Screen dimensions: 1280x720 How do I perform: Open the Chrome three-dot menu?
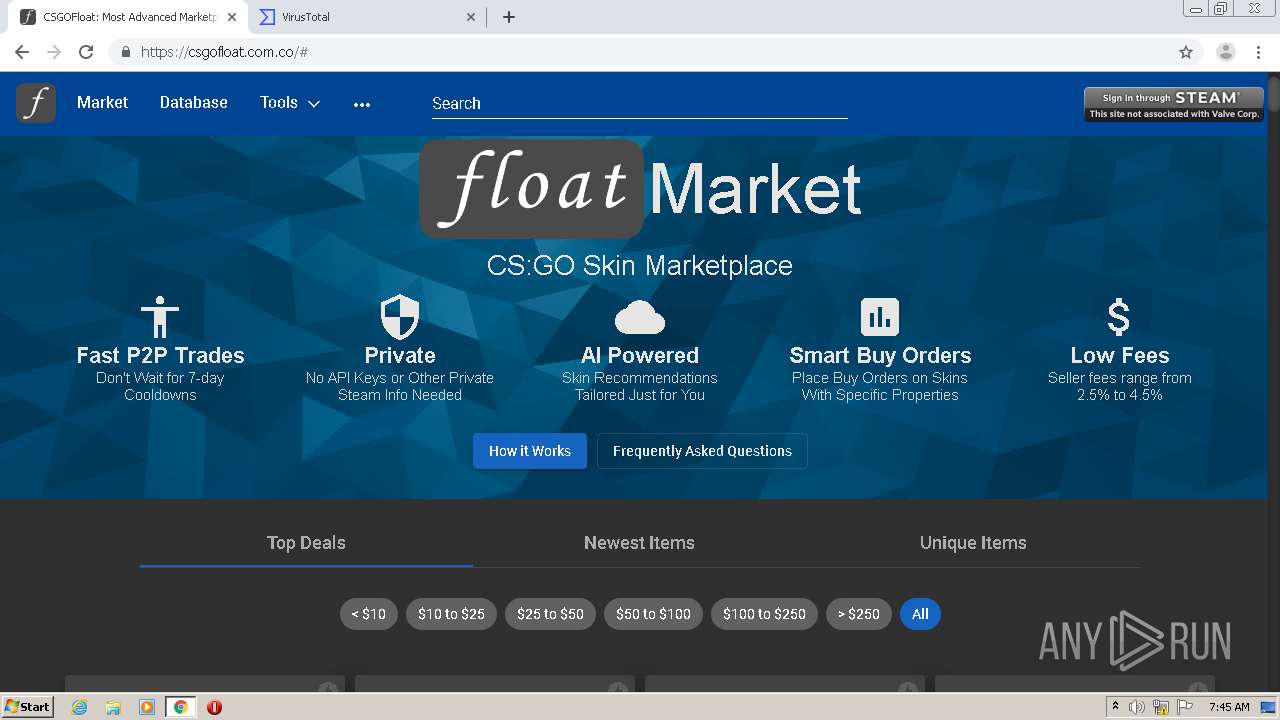1259,52
